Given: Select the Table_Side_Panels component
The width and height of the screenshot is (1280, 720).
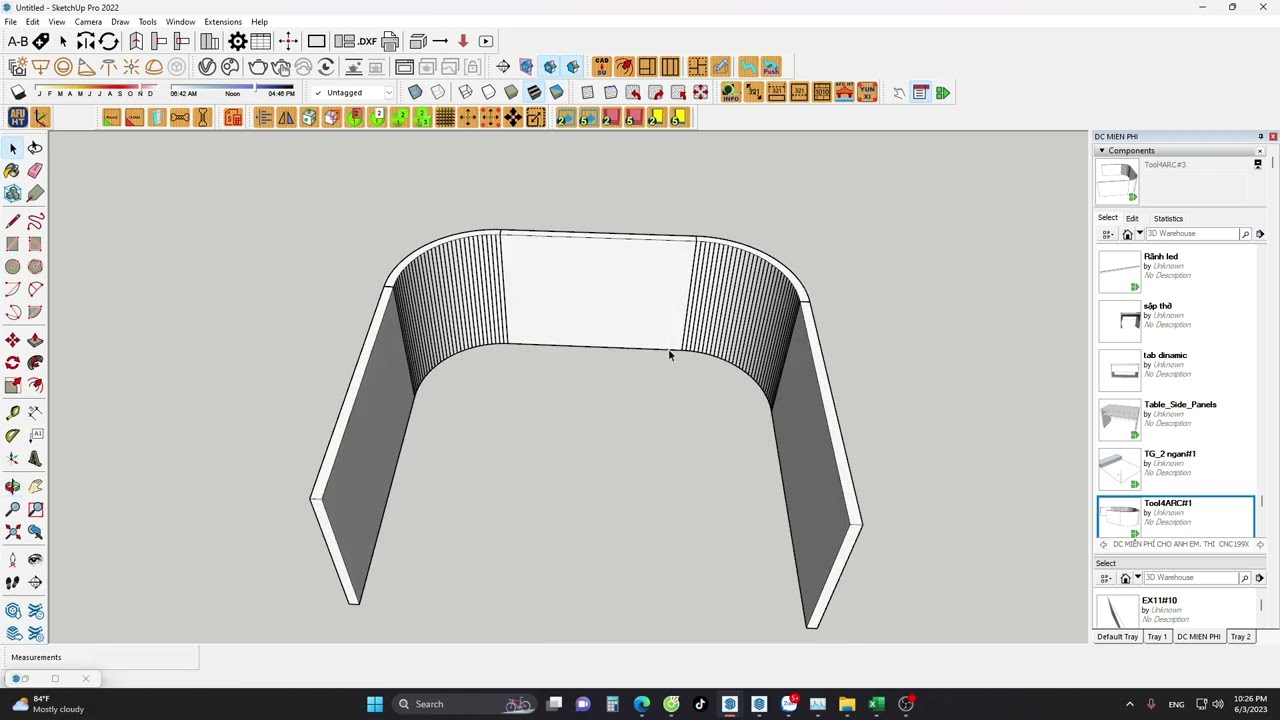Looking at the screenshot, I should coord(1175,419).
